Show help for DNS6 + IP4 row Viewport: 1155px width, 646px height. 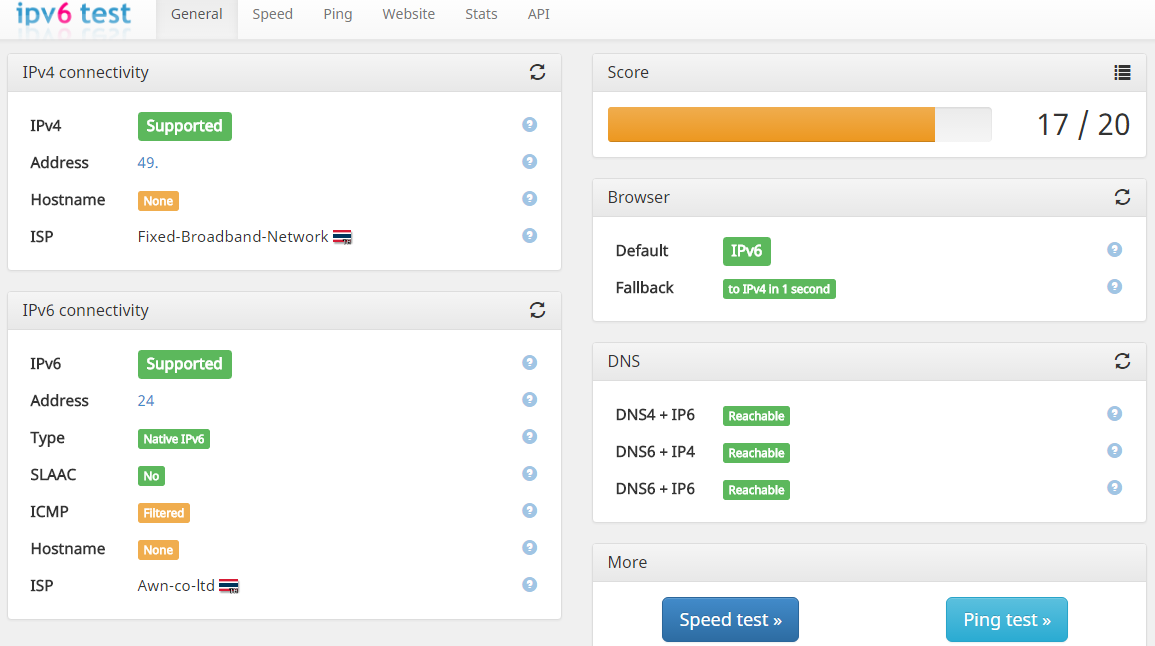point(1114,451)
